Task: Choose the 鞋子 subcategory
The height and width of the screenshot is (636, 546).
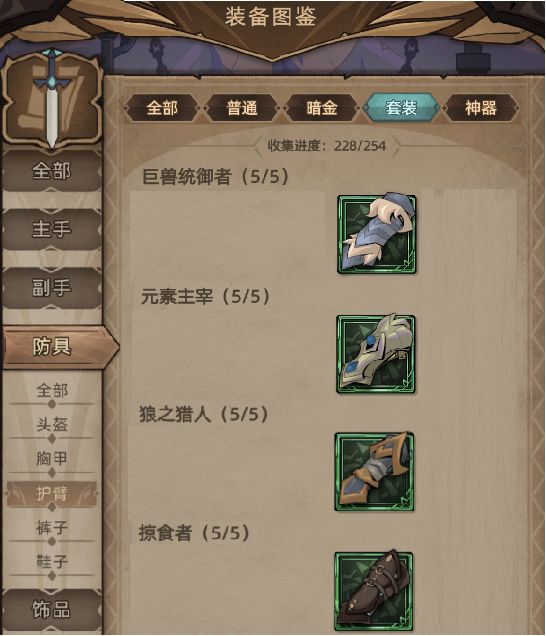Action: tap(52, 562)
